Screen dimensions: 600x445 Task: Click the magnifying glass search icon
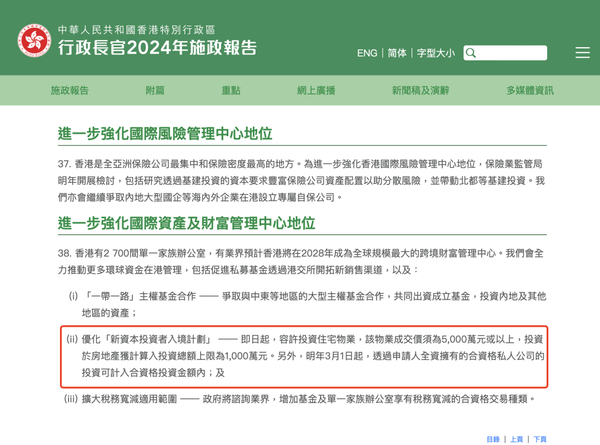point(471,53)
